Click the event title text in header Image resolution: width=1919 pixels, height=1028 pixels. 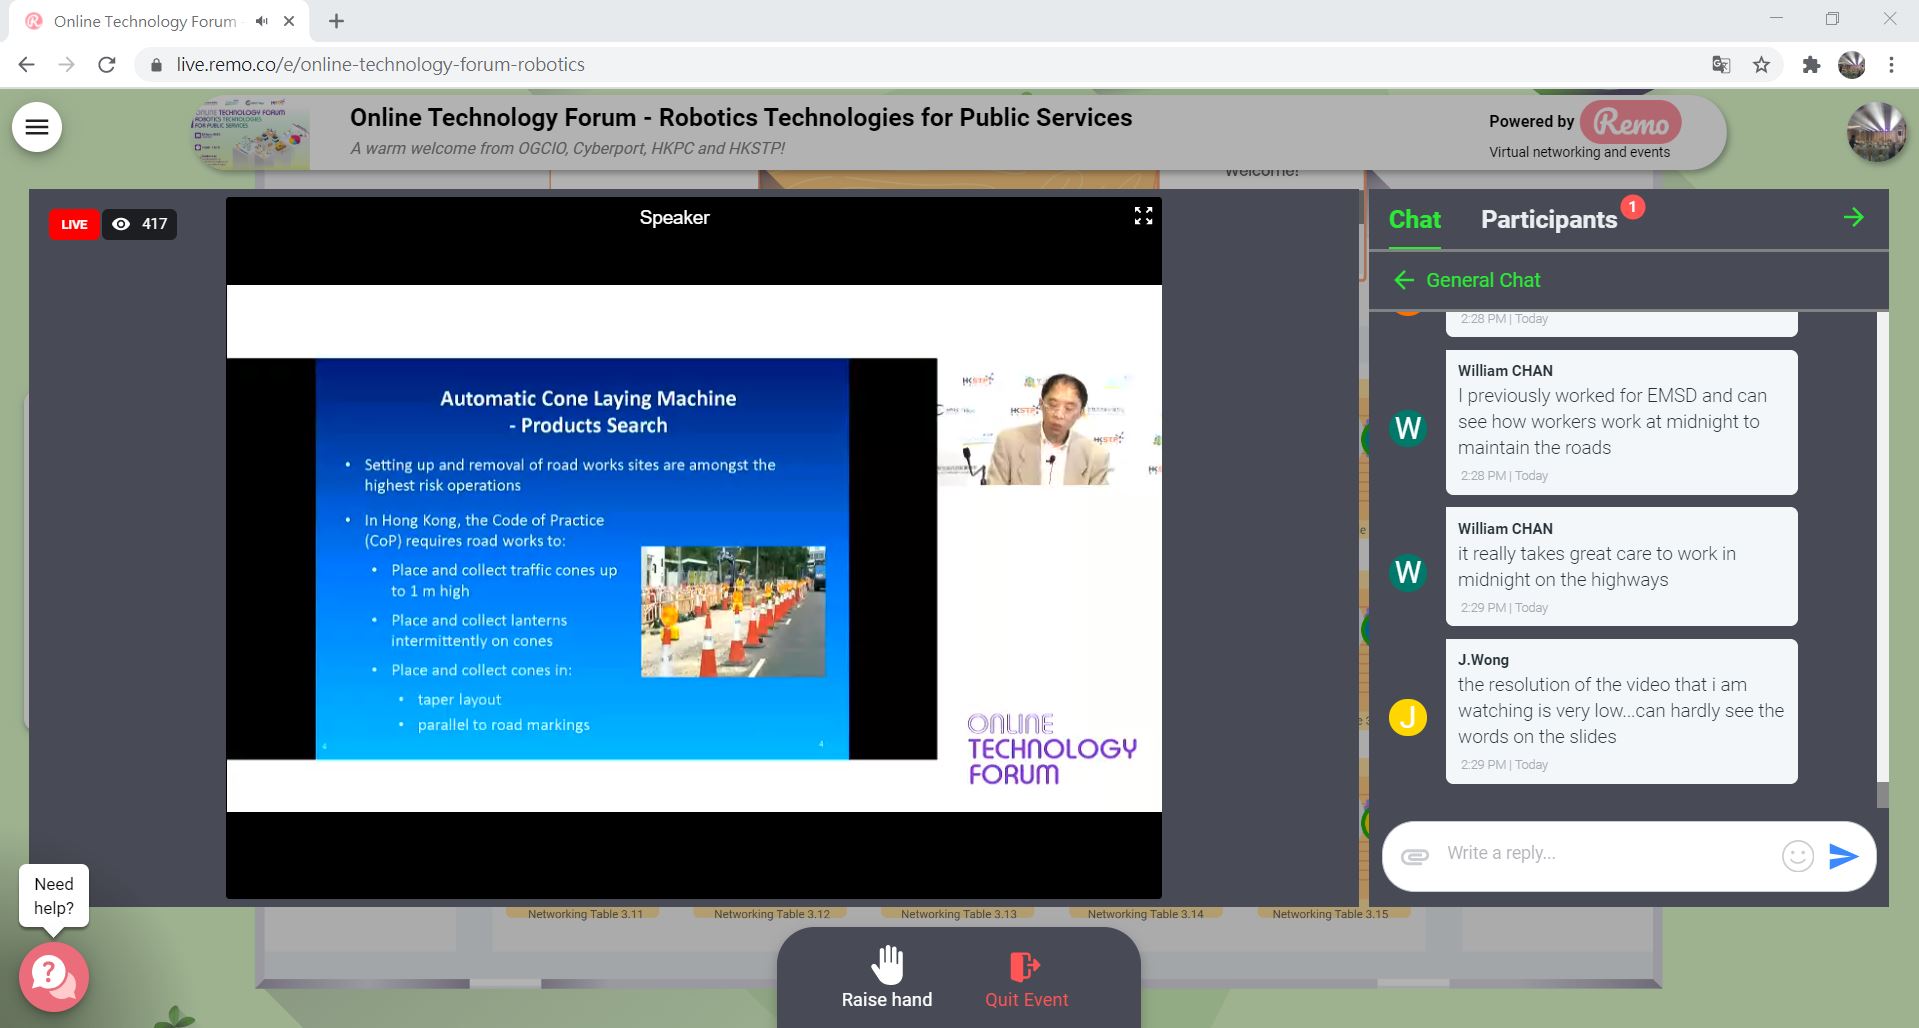(741, 117)
